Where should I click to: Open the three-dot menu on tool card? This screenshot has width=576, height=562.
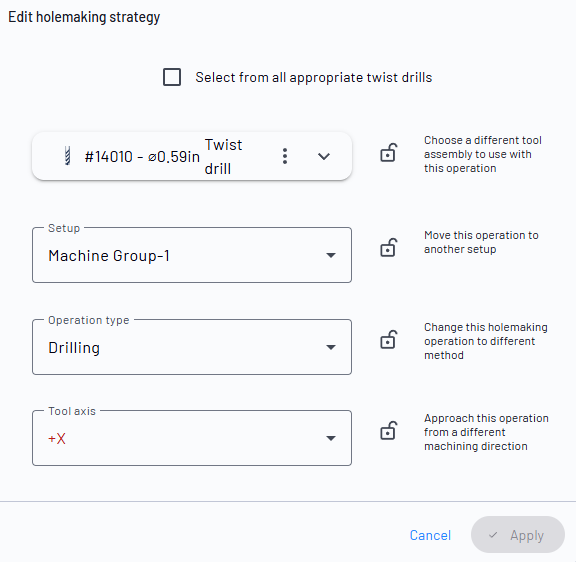pyautogui.click(x=285, y=156)
